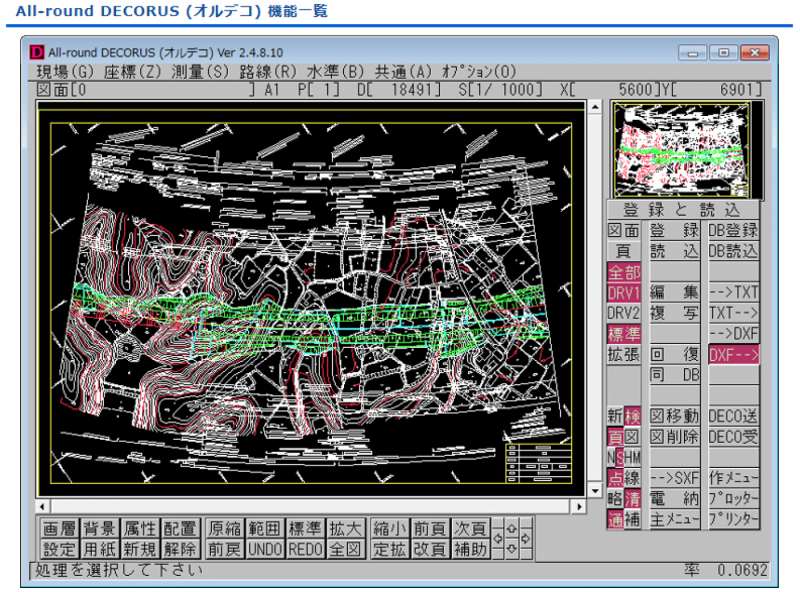Viewport: 800px width, 592px height.
Task: Open the 画層 layer settings button
Action: [x=59, y=528]
